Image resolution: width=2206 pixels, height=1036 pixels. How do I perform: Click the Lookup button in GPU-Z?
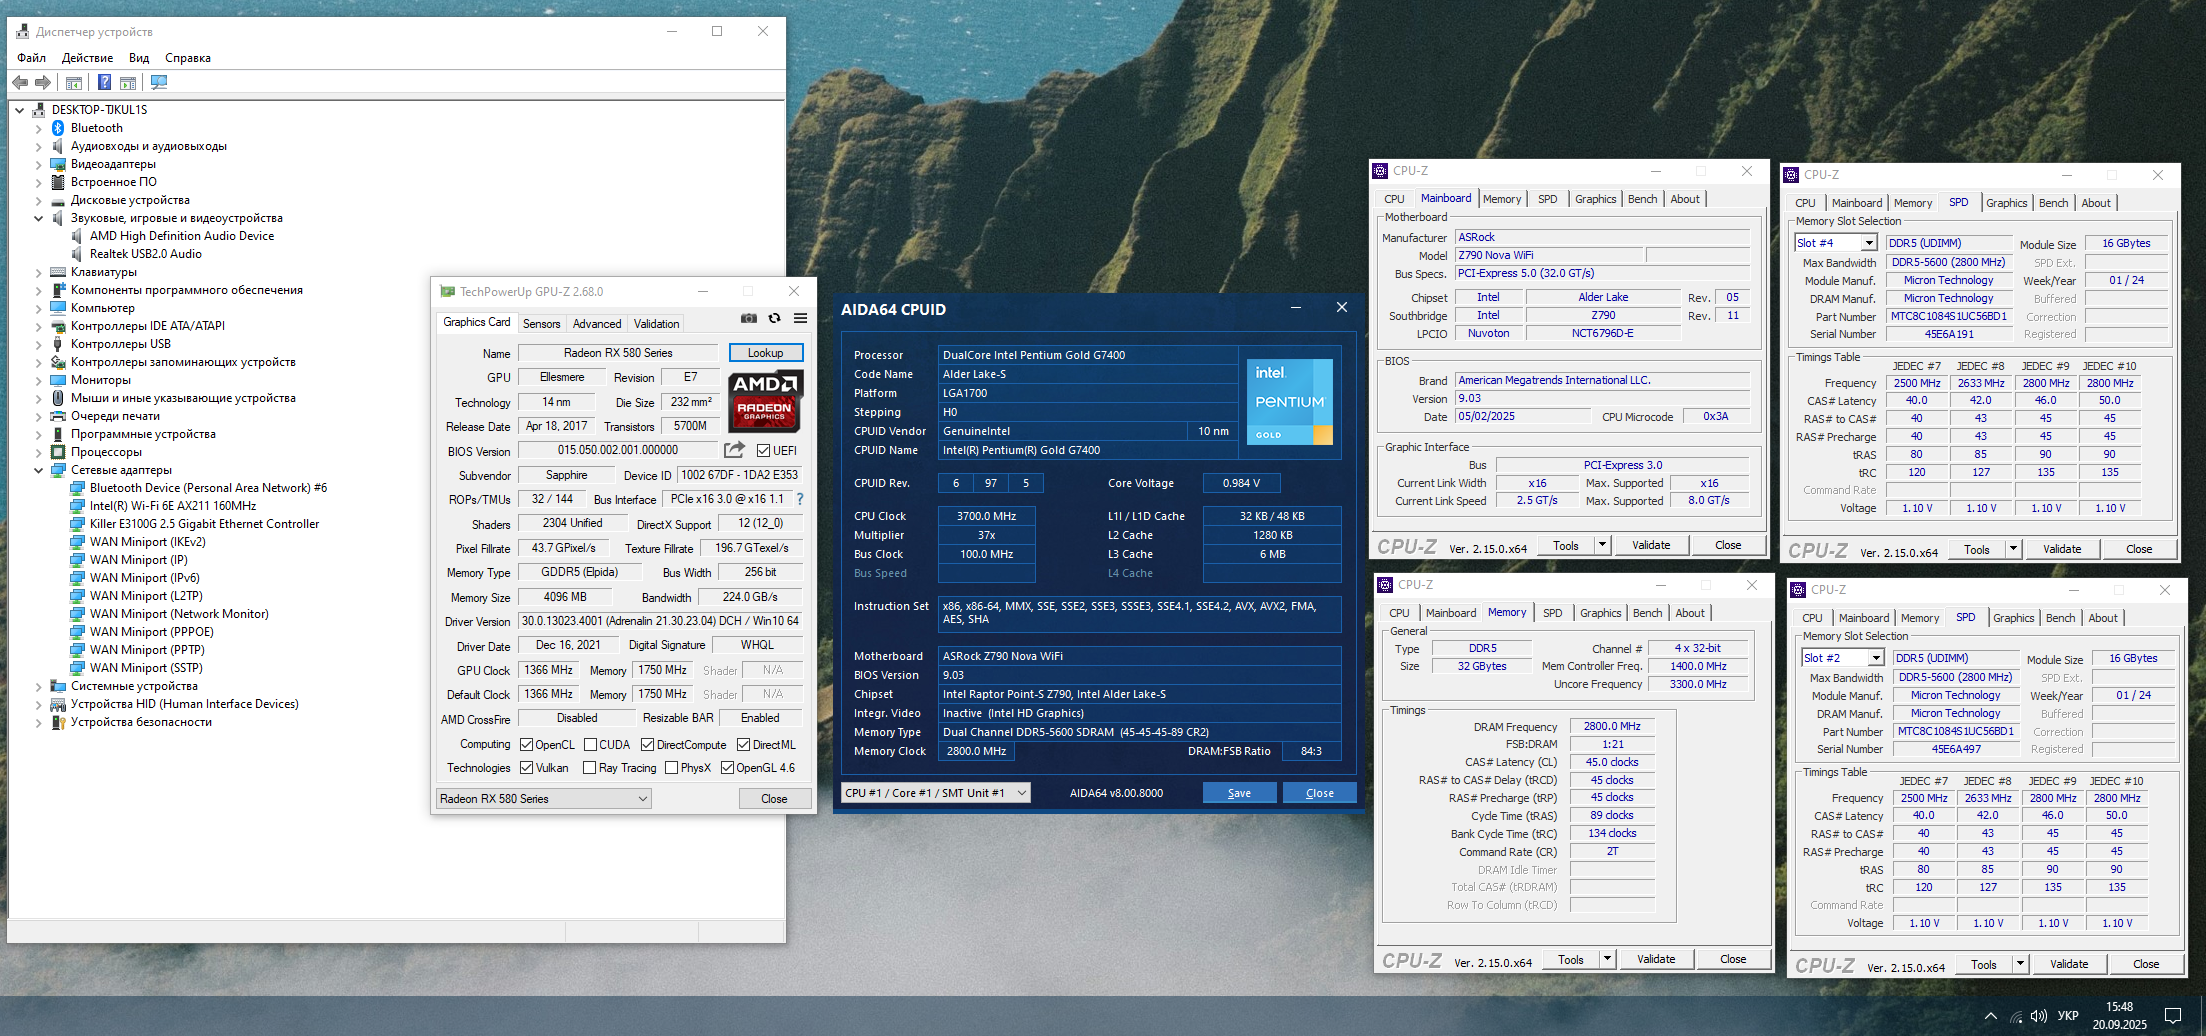765,353
